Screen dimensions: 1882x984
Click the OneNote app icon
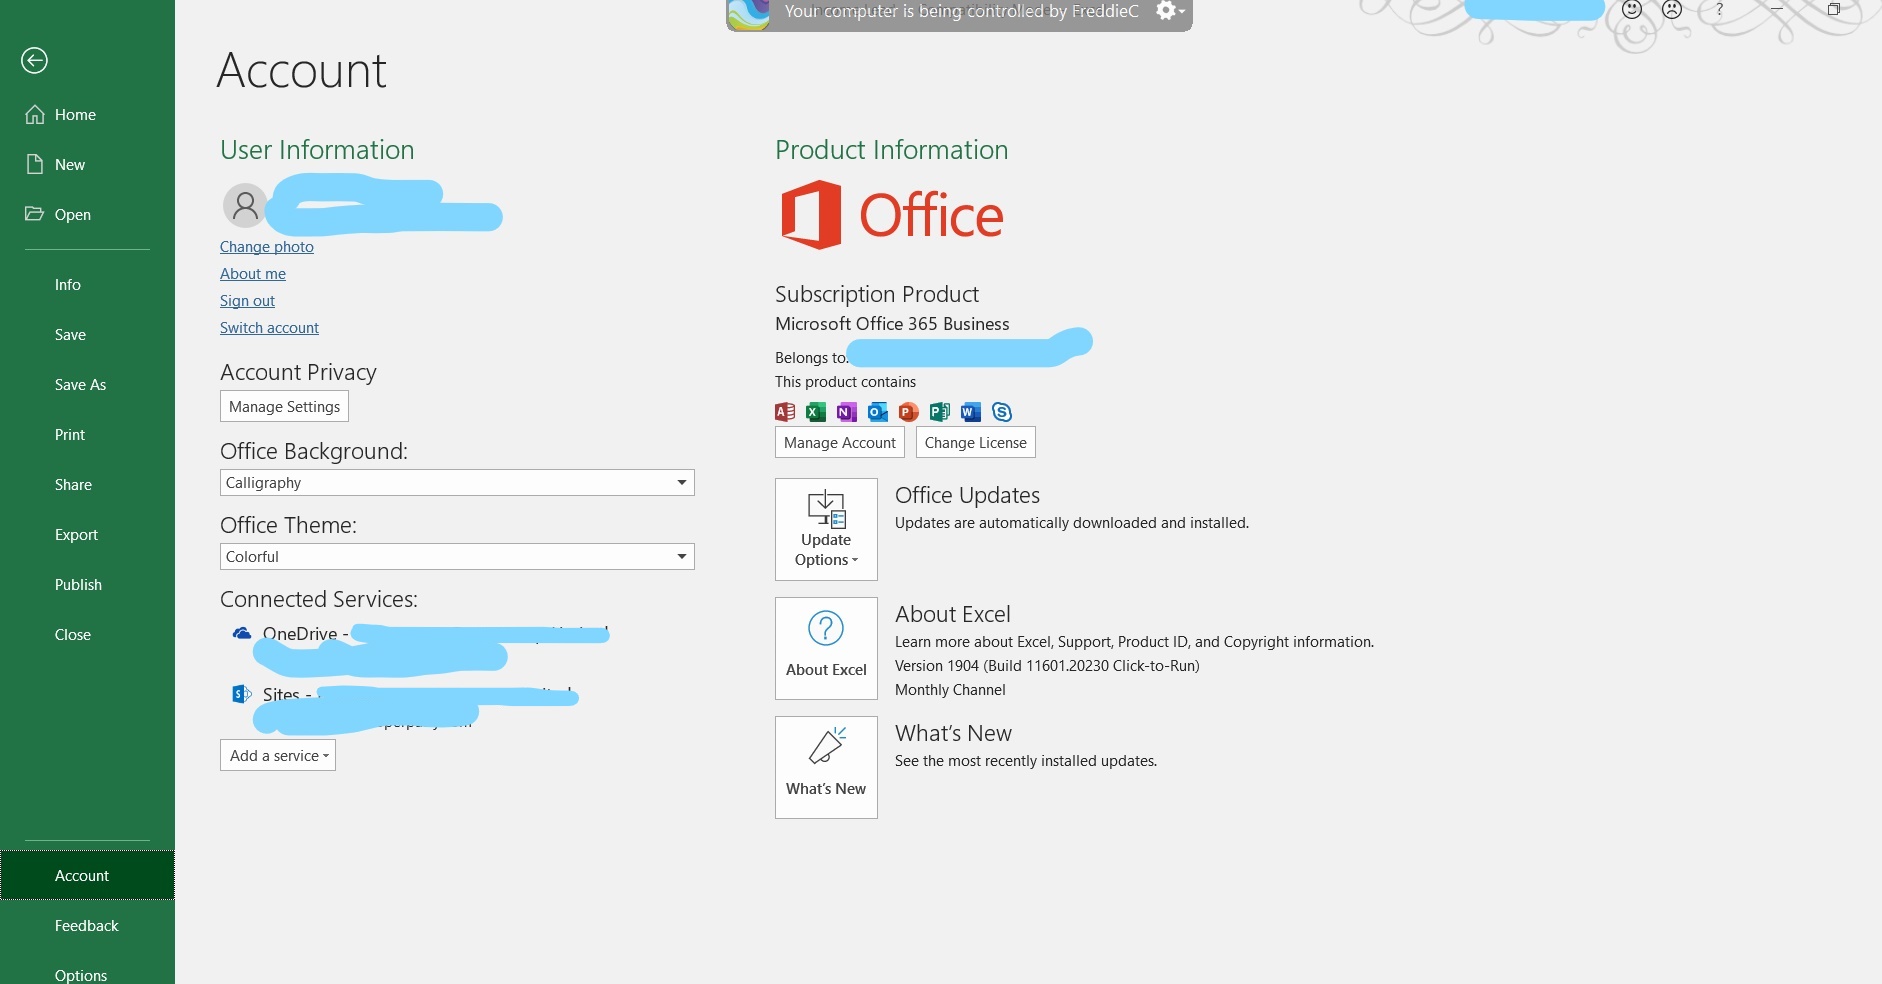847,412
